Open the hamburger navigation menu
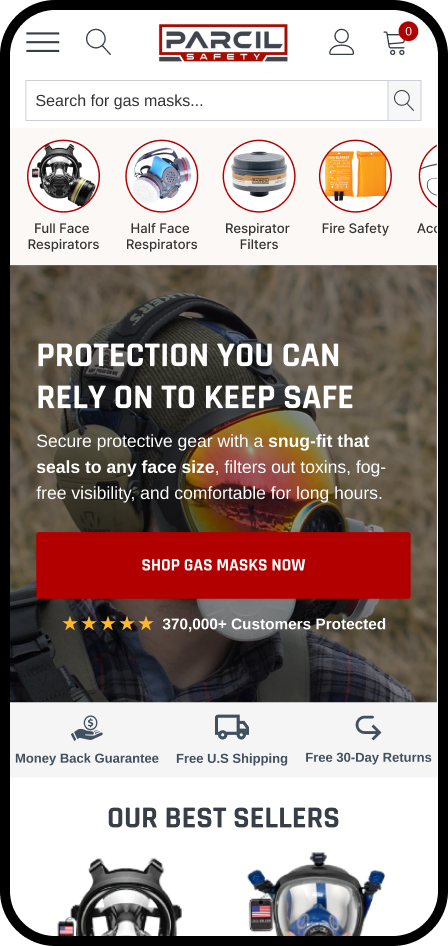This screenshot has height=946, width=448. (43, 42)
